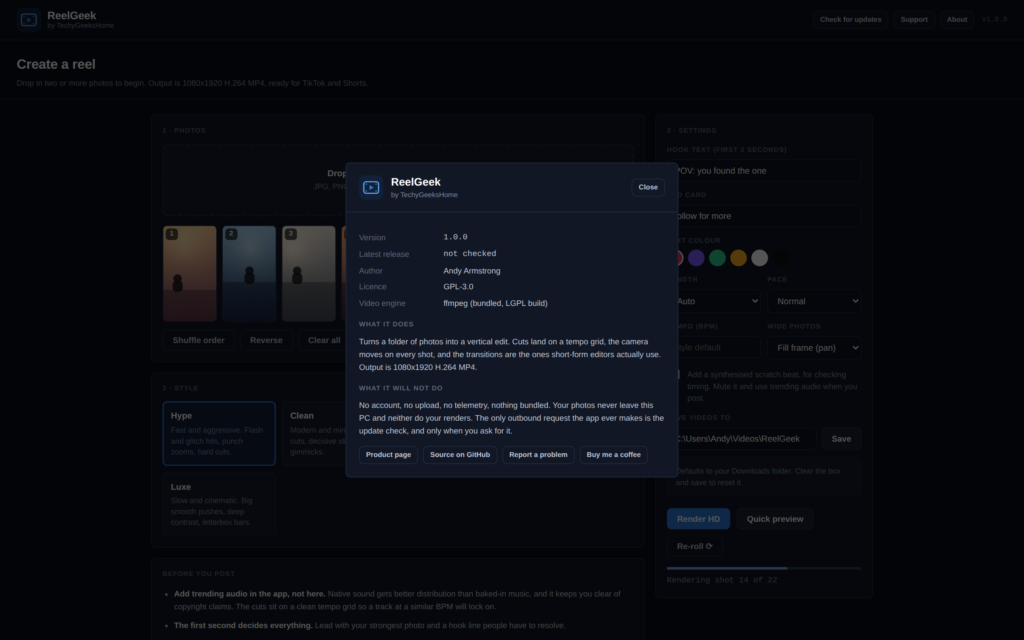Click the Reverse button
This screenshot has width=1024, height=640.
click(266, 340)
